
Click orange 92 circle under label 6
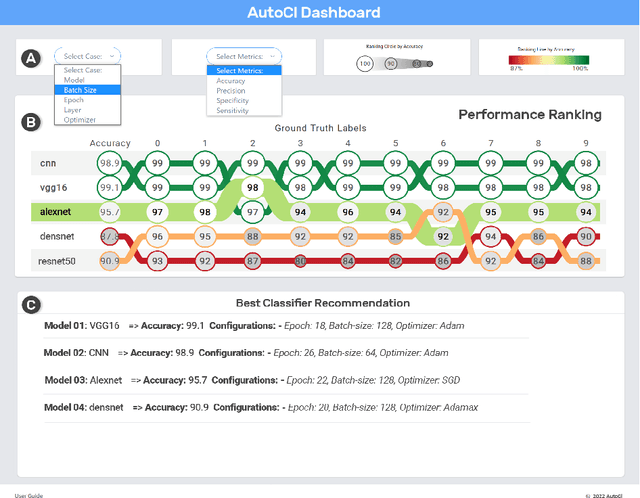443,212
